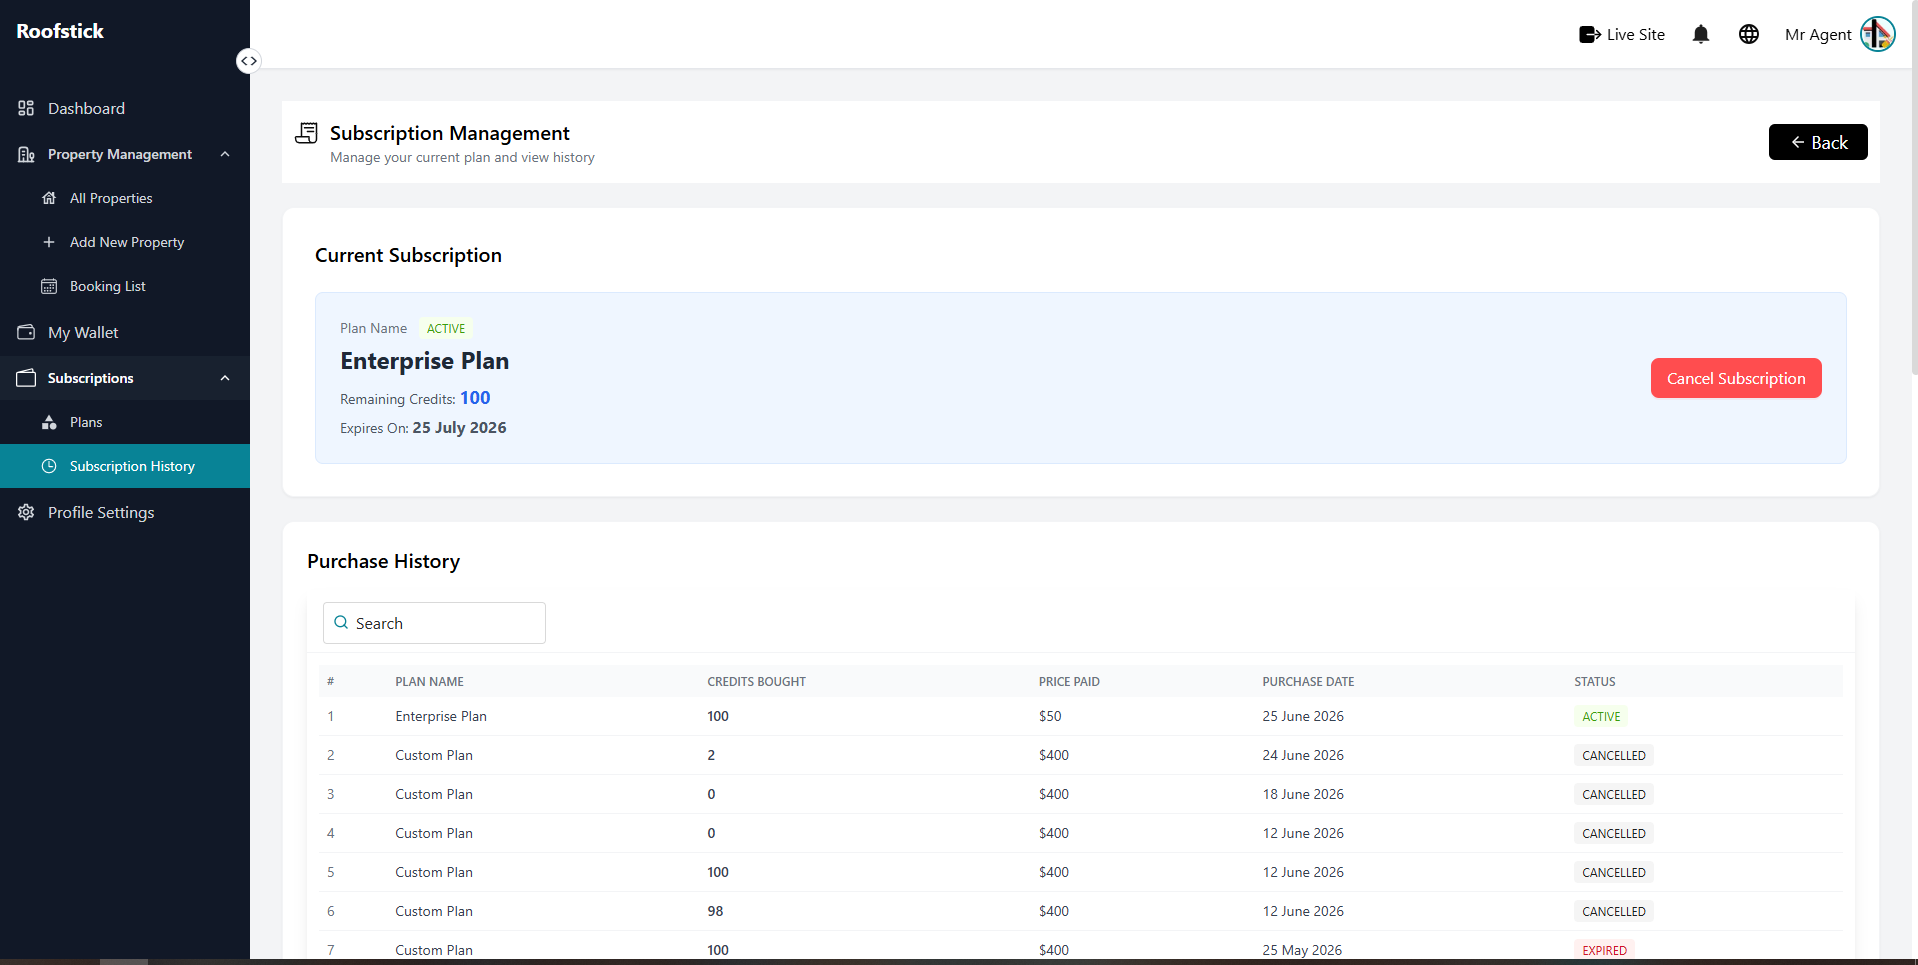This screenshot has height=965, width=1918.
Task: Click the PURCHASE DATE column header
Action: 1308,682
